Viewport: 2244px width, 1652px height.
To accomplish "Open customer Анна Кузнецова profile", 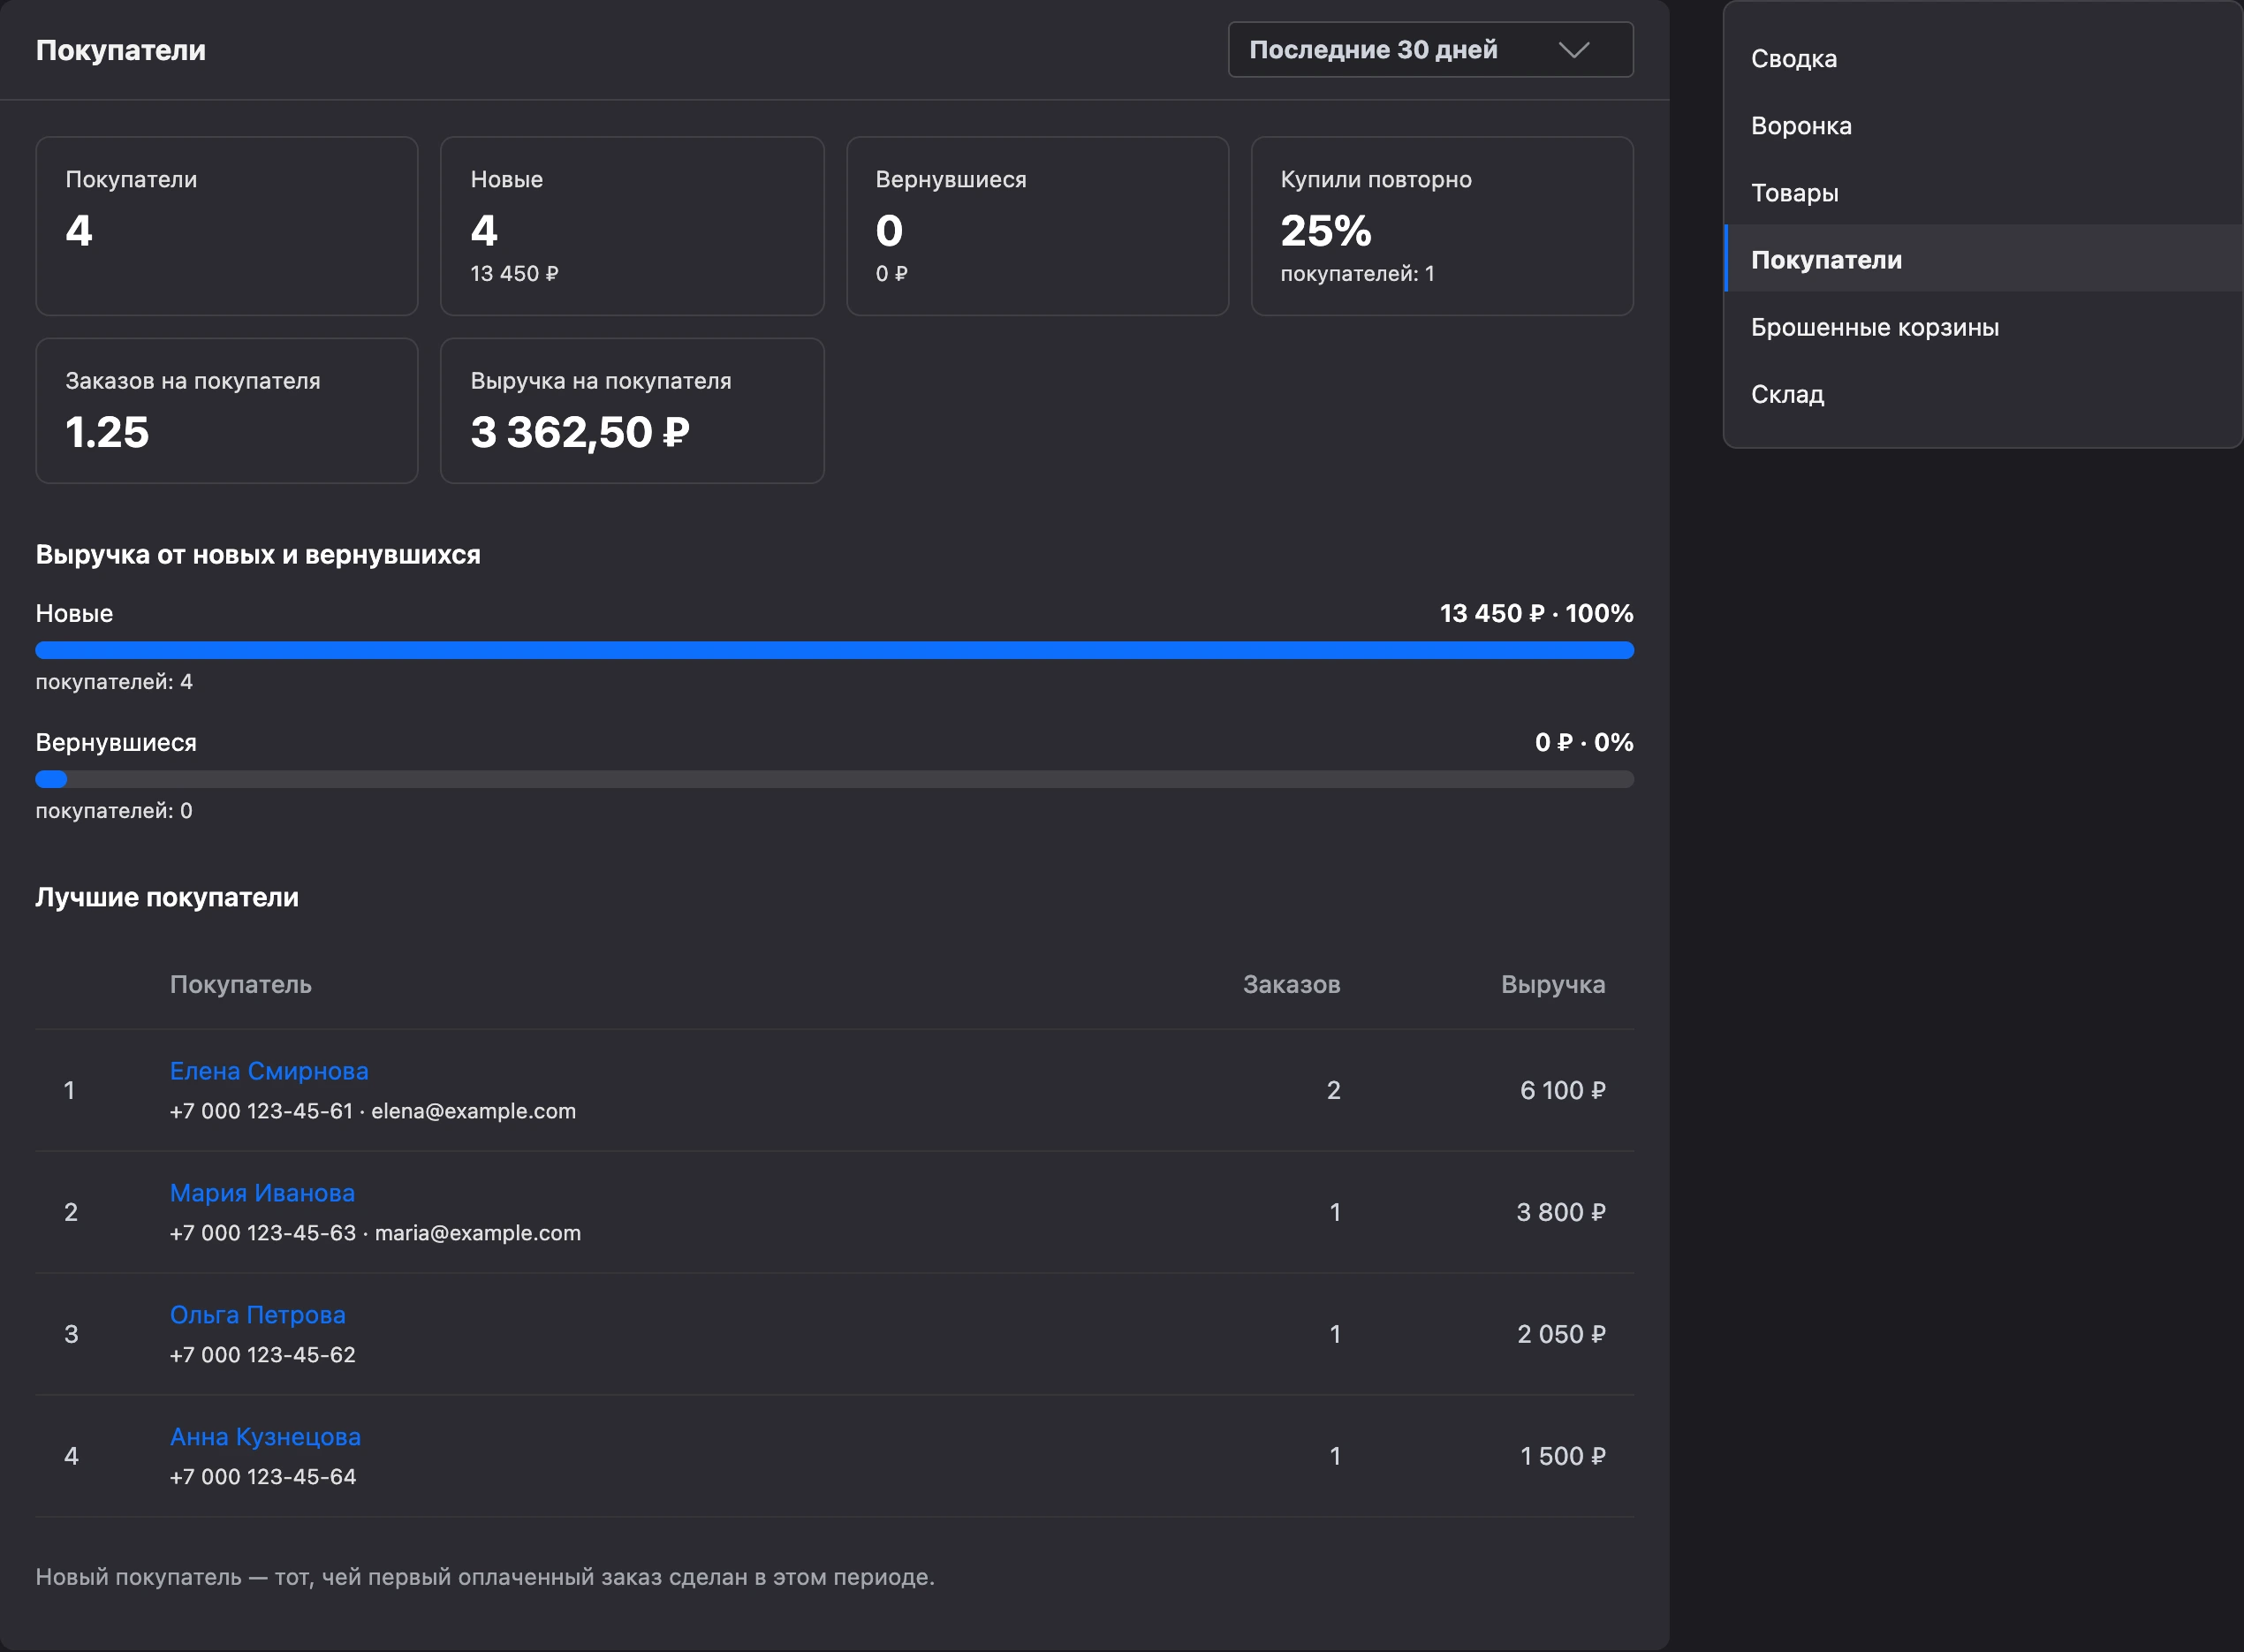I will (x=265, y=1437).
